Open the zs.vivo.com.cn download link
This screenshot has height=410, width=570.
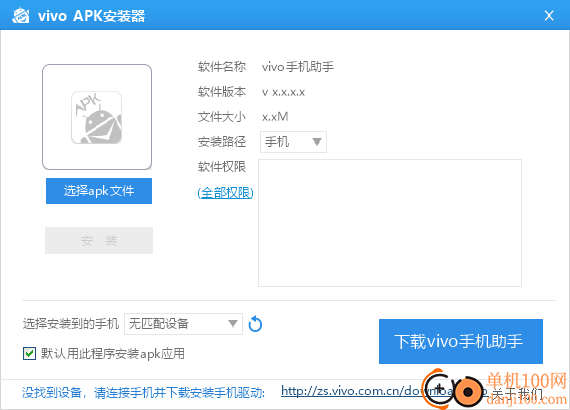coord(385,391)
